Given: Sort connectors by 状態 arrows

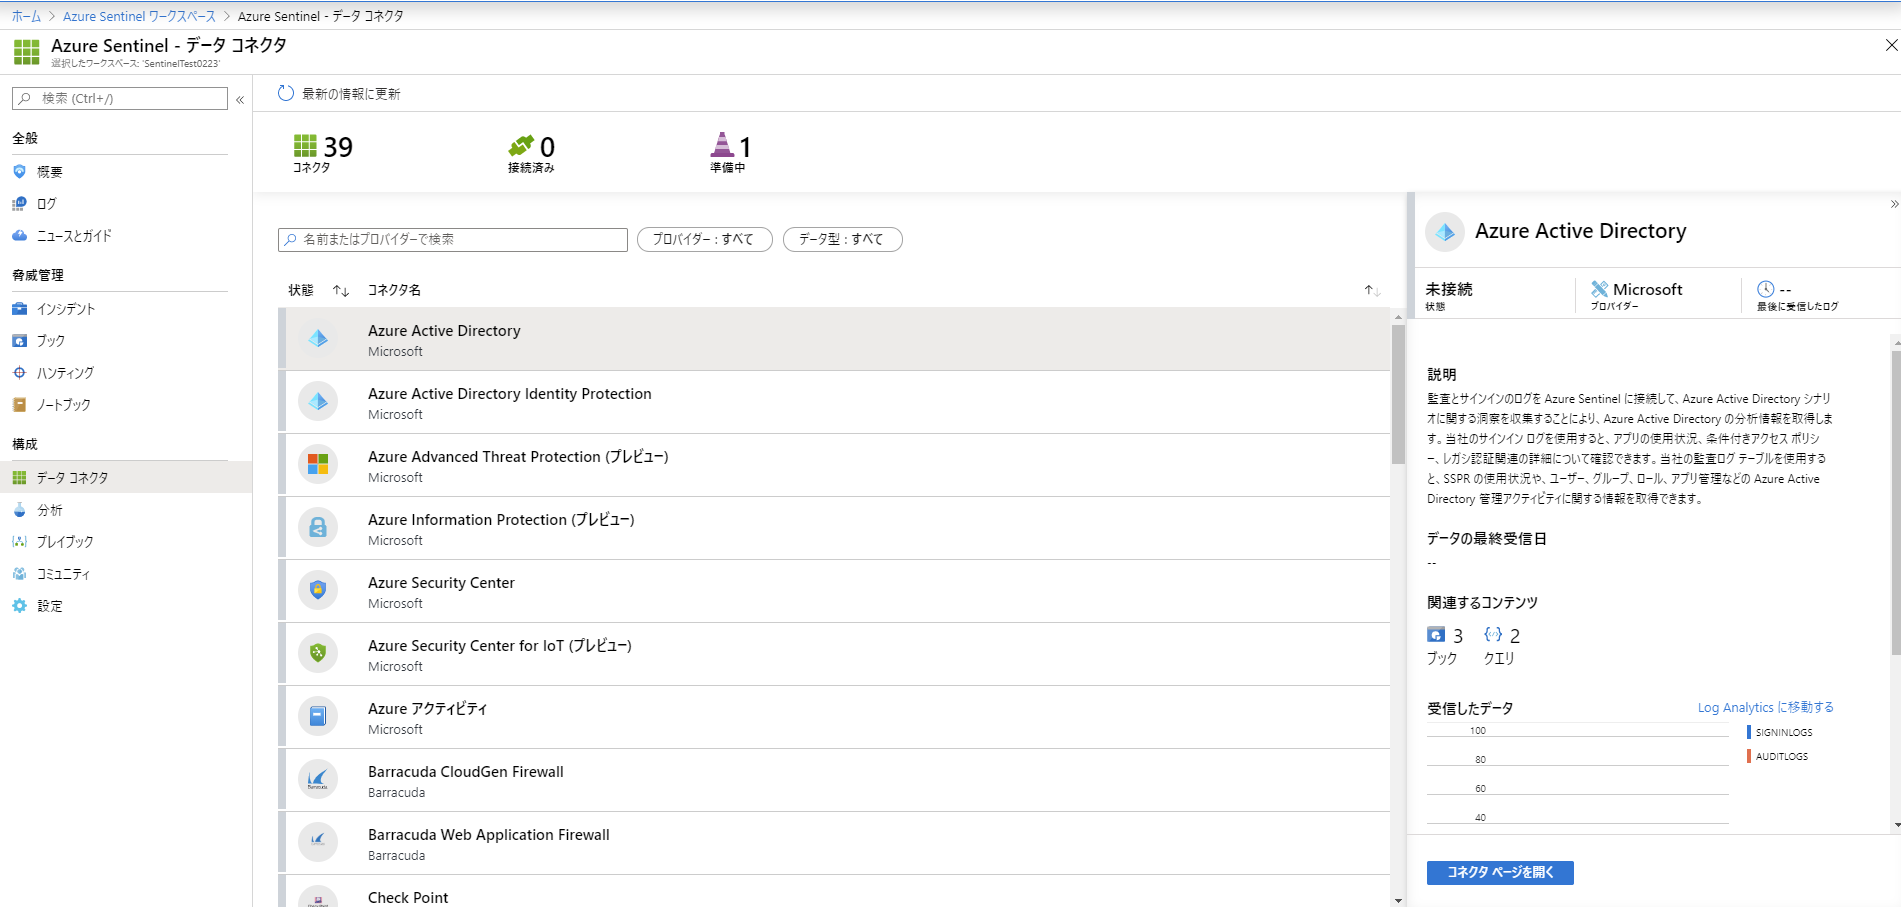Looking at the screenshot, I should [x=341, y=291].
